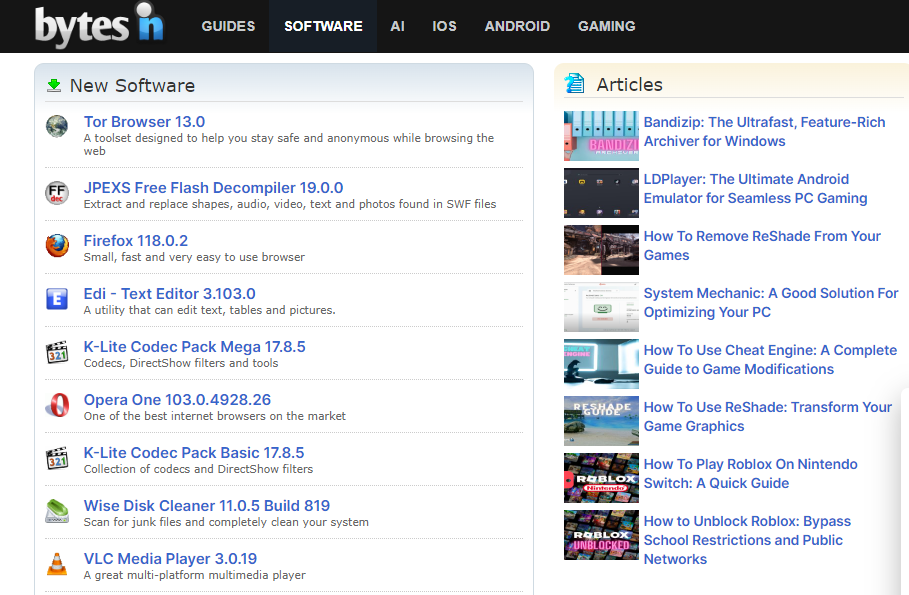Open Roblox On Nintendo Switch article
This screenshot has height=595, width=909.
coord(750,473)
